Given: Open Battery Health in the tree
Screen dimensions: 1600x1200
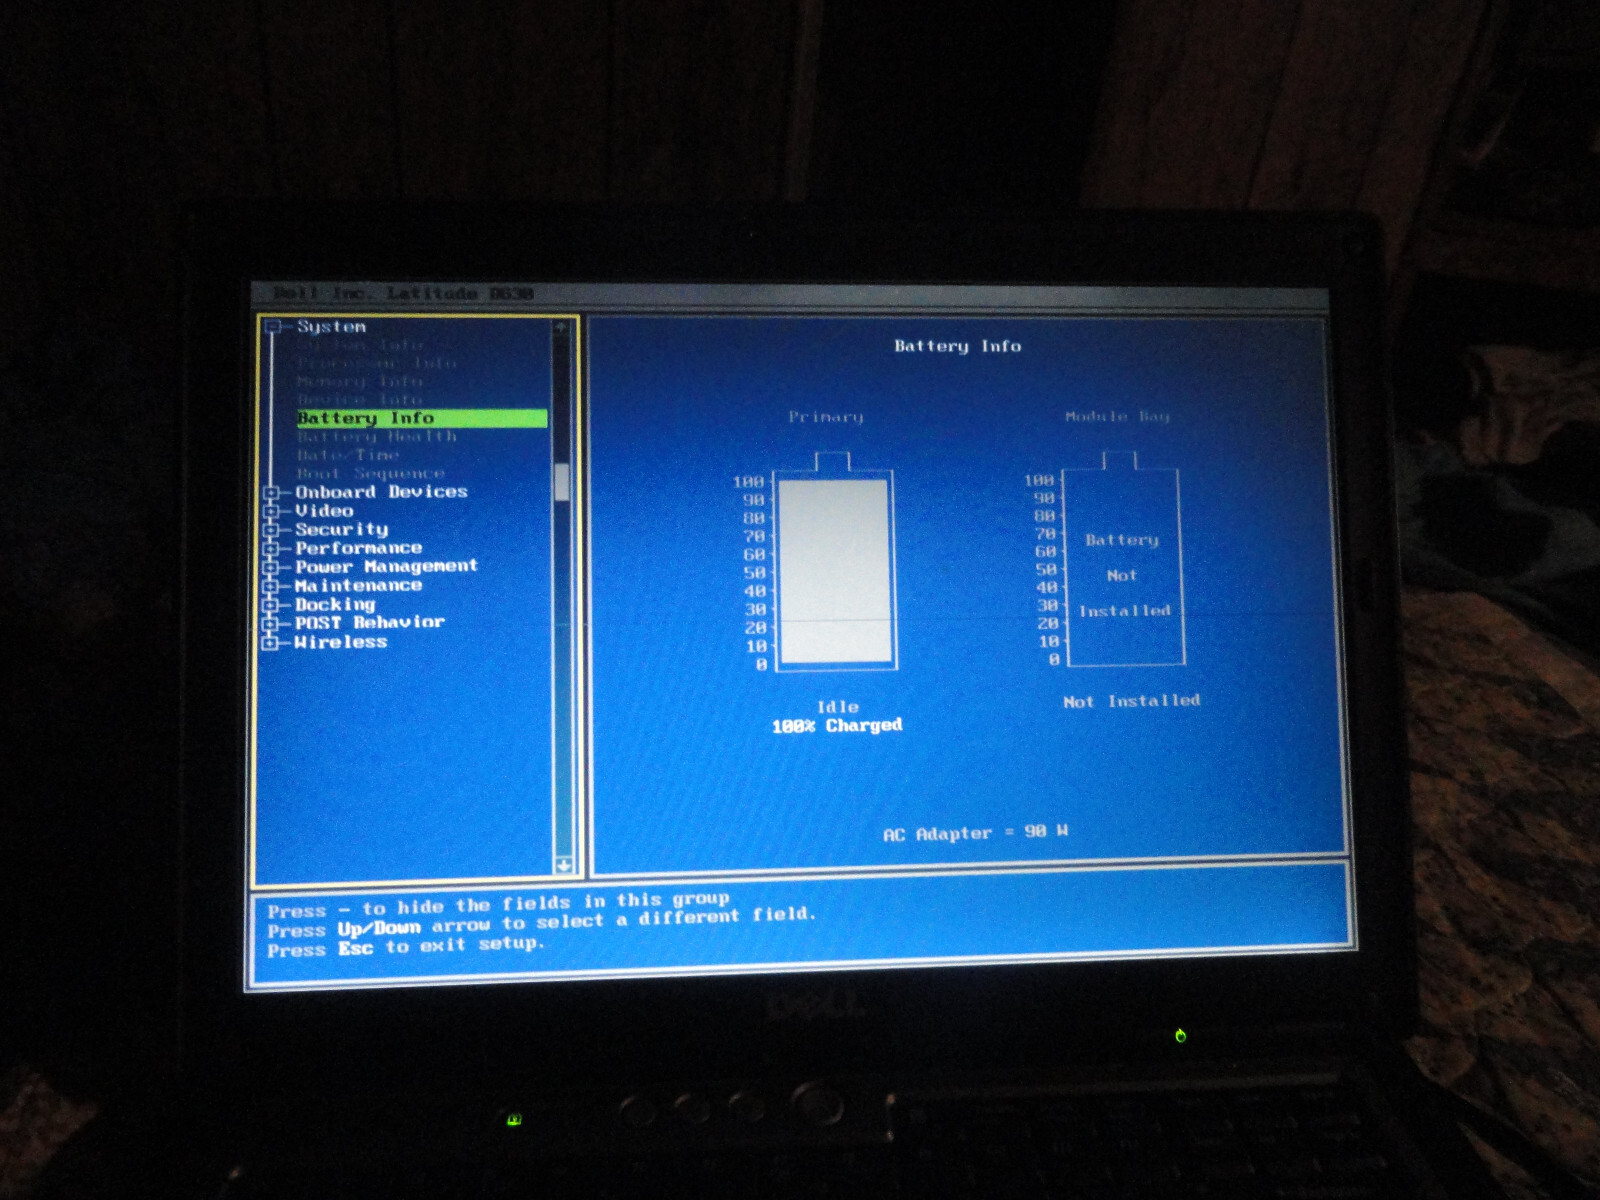Looking at the screenshot, I should [377, 436].
